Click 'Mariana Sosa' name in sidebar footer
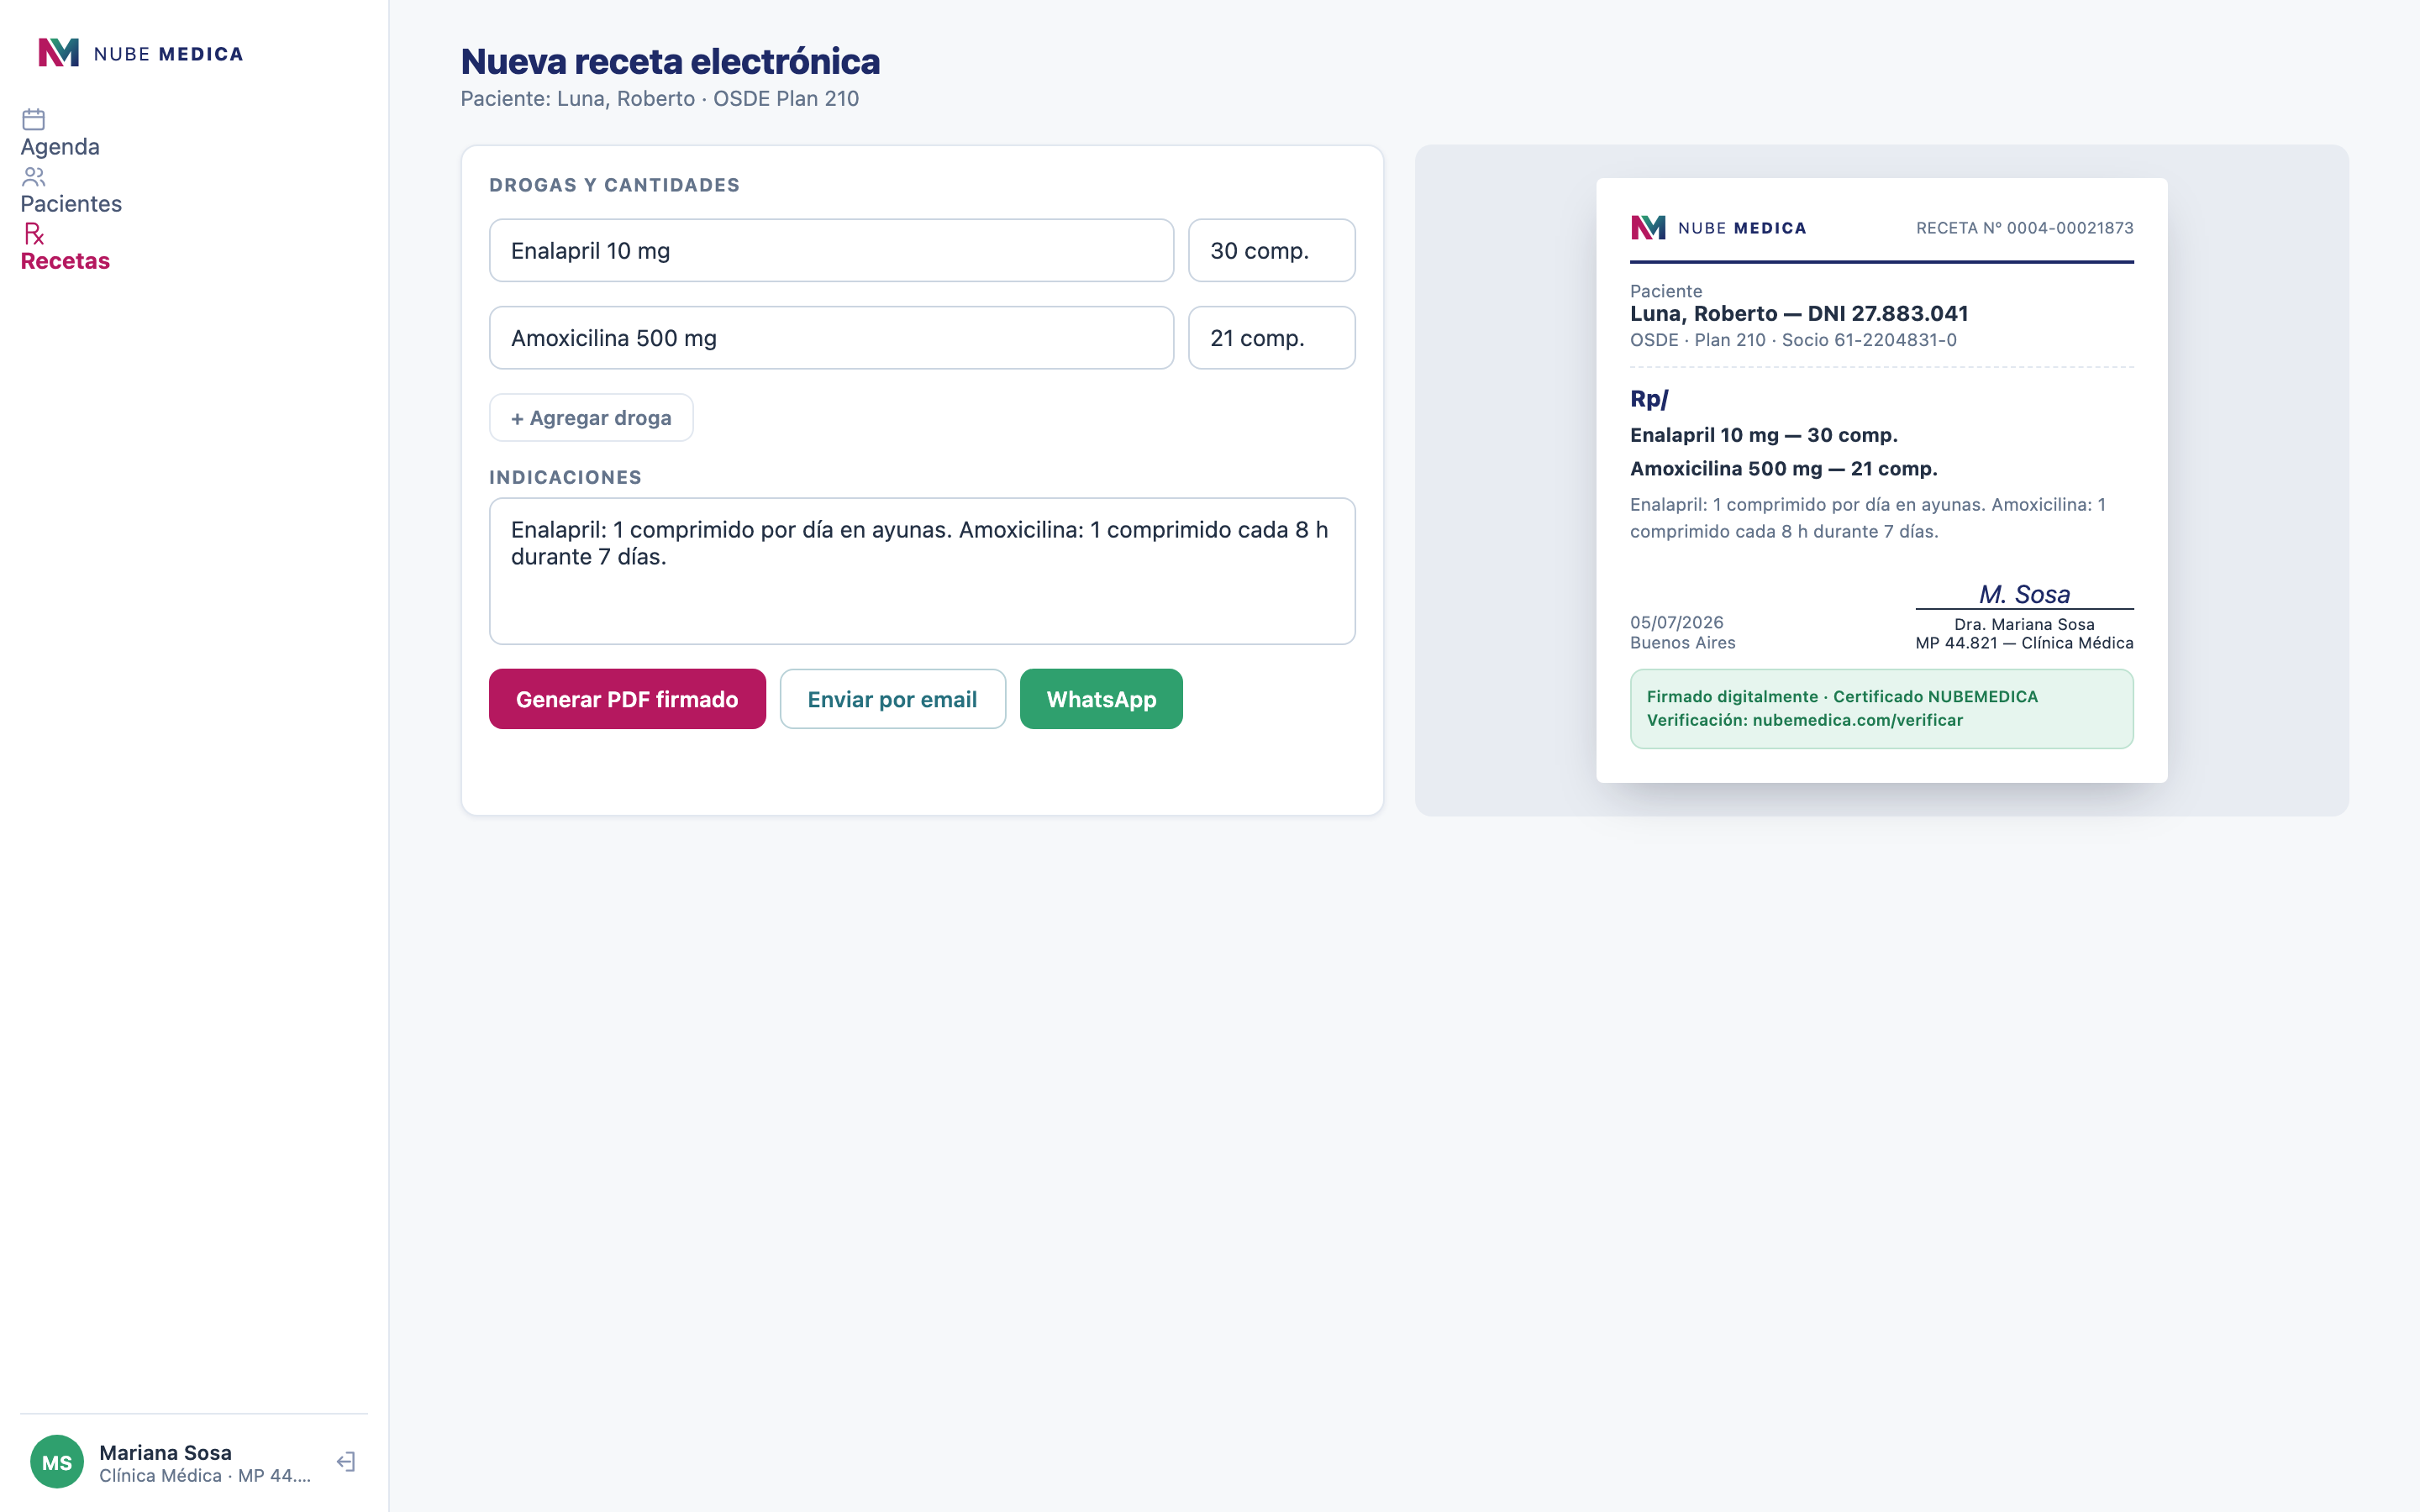The width and height of the screenshot is (2420, 1512). (165, 1452)
